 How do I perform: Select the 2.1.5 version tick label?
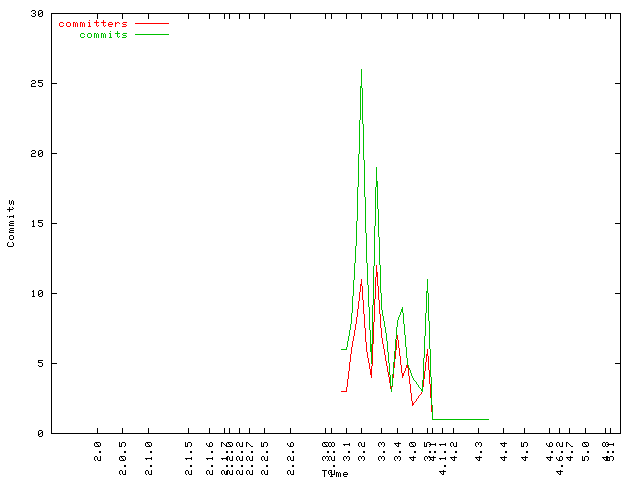pos(188,452)
